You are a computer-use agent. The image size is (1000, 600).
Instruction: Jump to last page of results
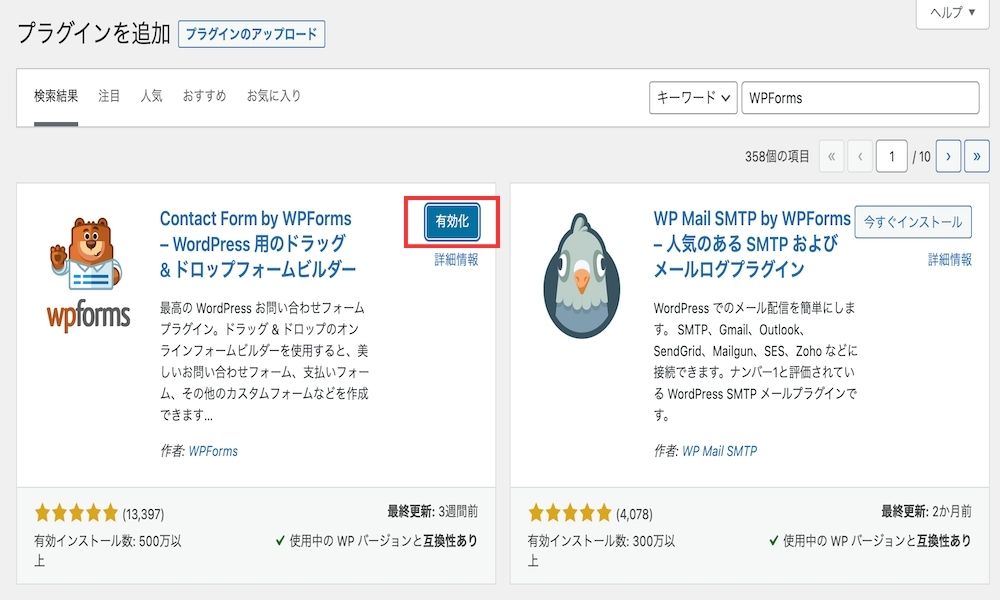[976, 156]
